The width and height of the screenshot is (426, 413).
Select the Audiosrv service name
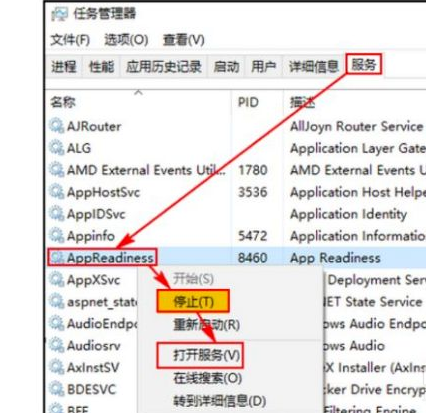94,346
